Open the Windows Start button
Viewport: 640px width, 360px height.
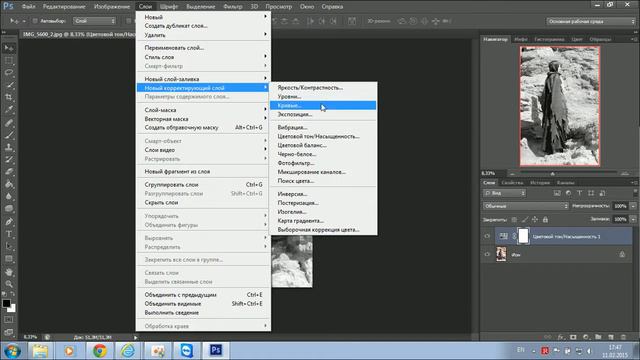(12, 351)
